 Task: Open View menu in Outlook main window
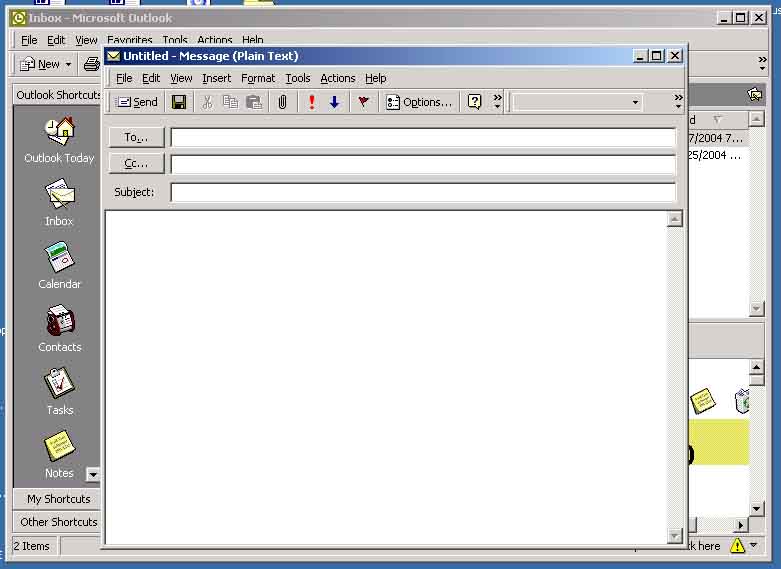click(x=86, y=40)
